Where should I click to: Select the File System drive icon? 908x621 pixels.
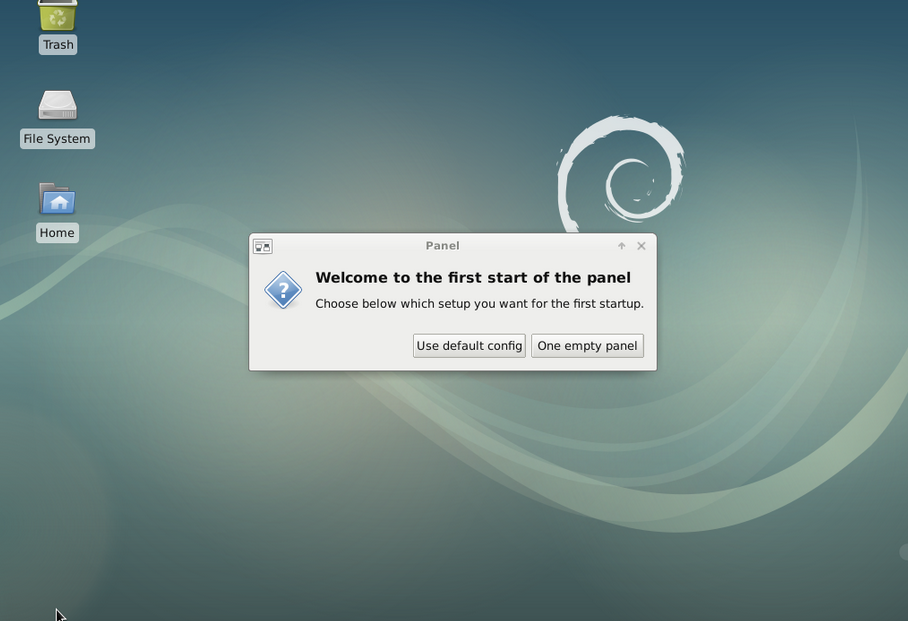tap(57, 106)
